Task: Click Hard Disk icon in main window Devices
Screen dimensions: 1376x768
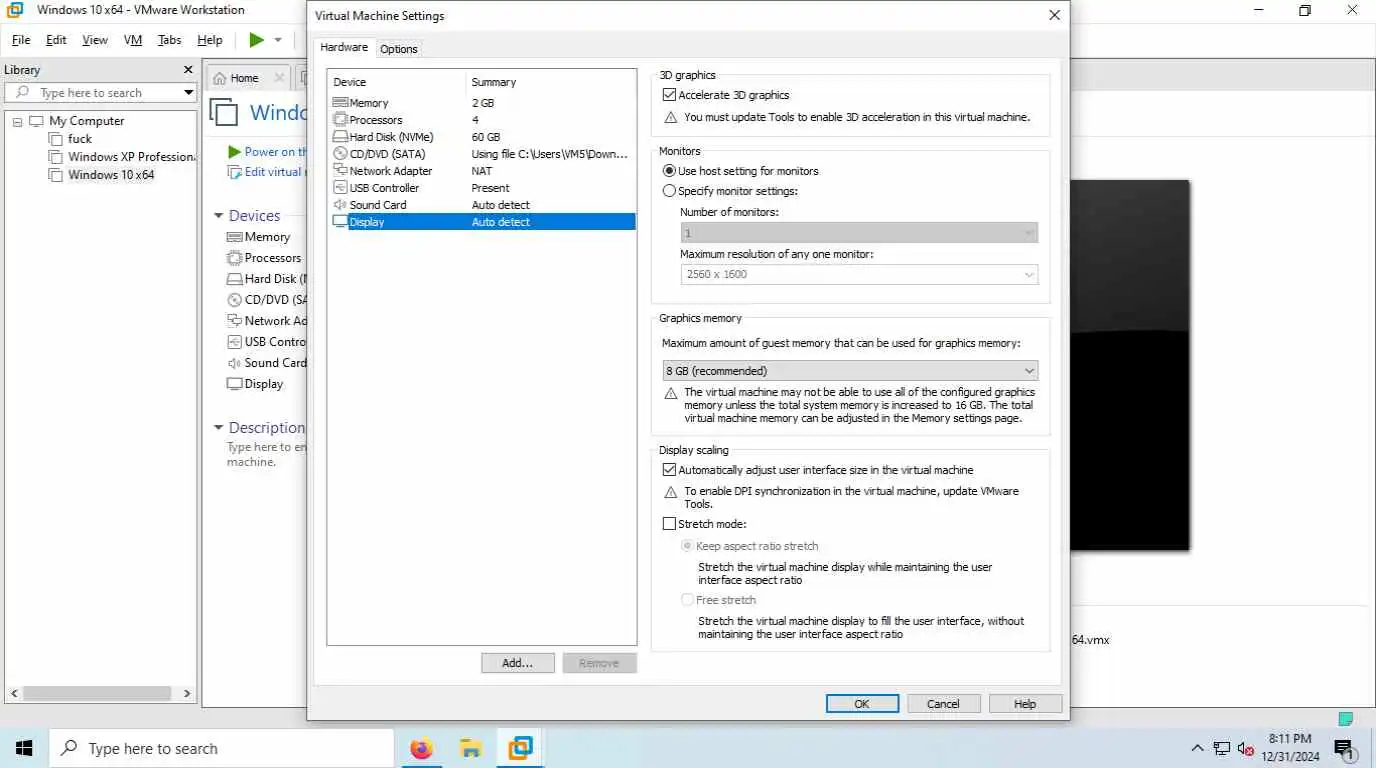Action: pyautogui.click(x=235, y=279)
